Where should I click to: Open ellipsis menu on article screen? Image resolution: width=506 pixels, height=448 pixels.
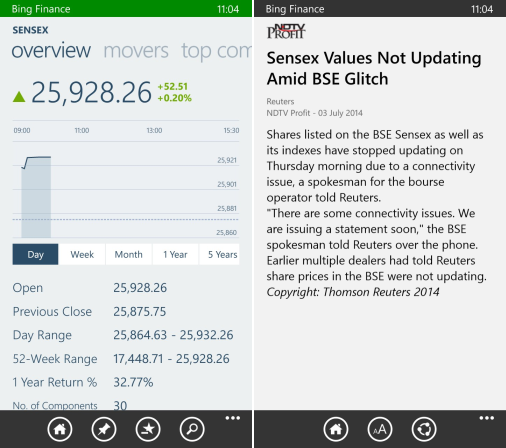(487, 418)
